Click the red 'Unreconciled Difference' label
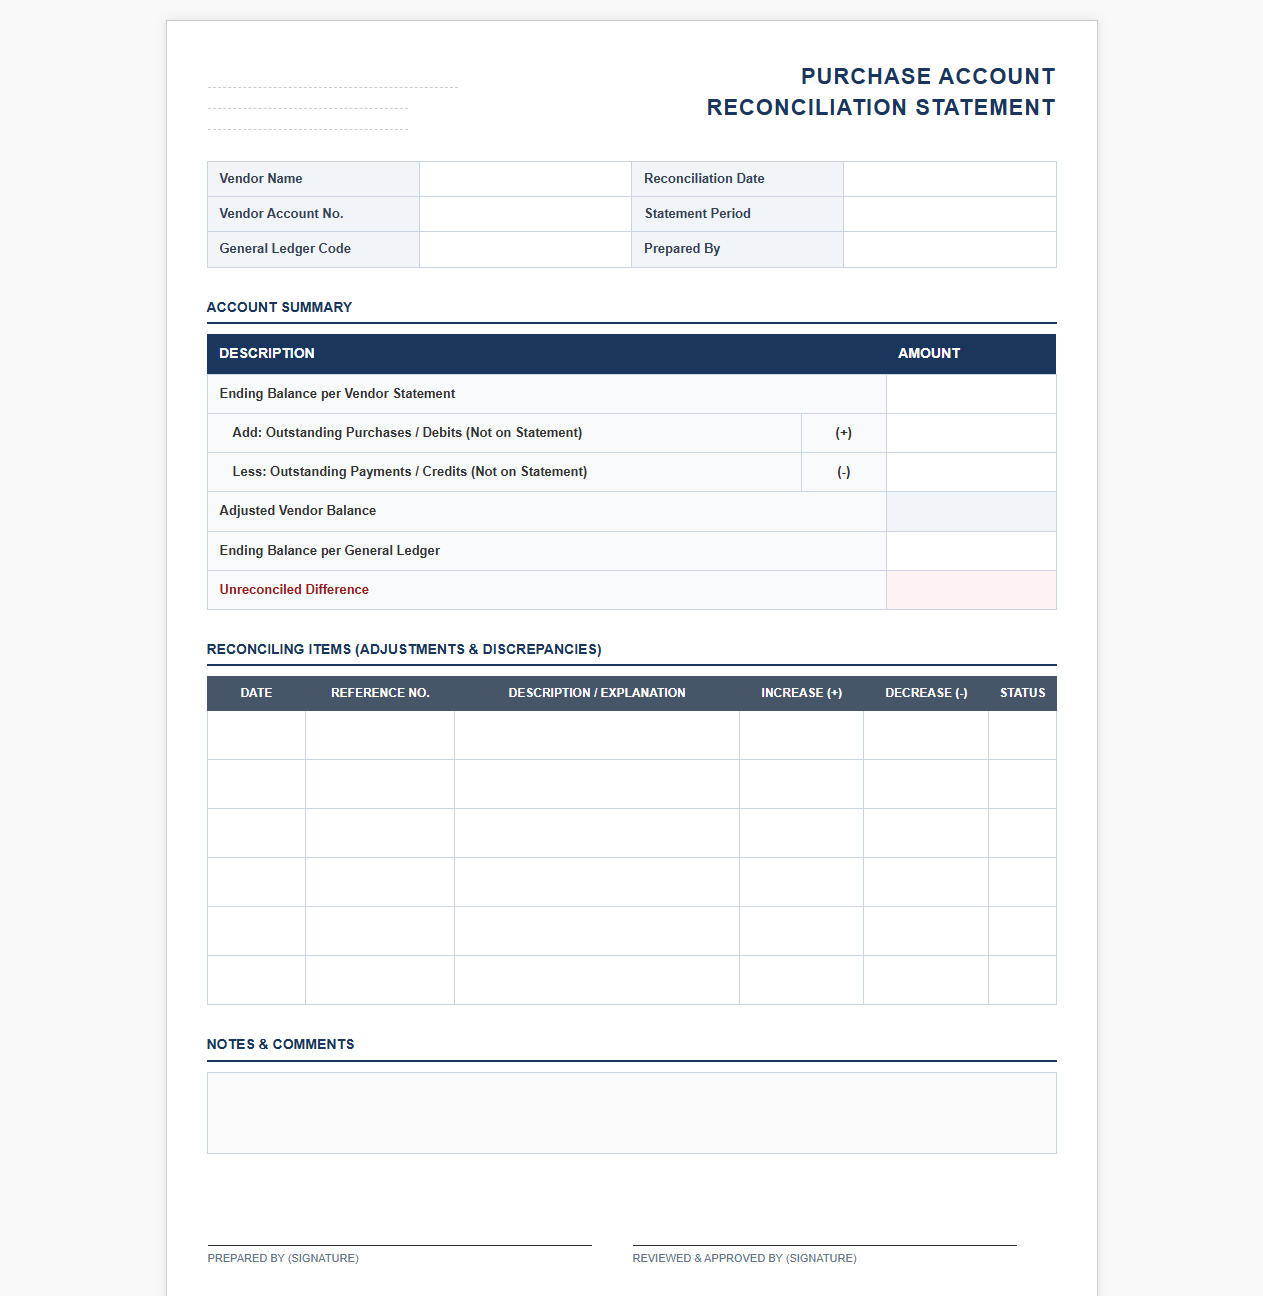The height and width of the screenshot is (1296, 1263). (x=294, y=589)
